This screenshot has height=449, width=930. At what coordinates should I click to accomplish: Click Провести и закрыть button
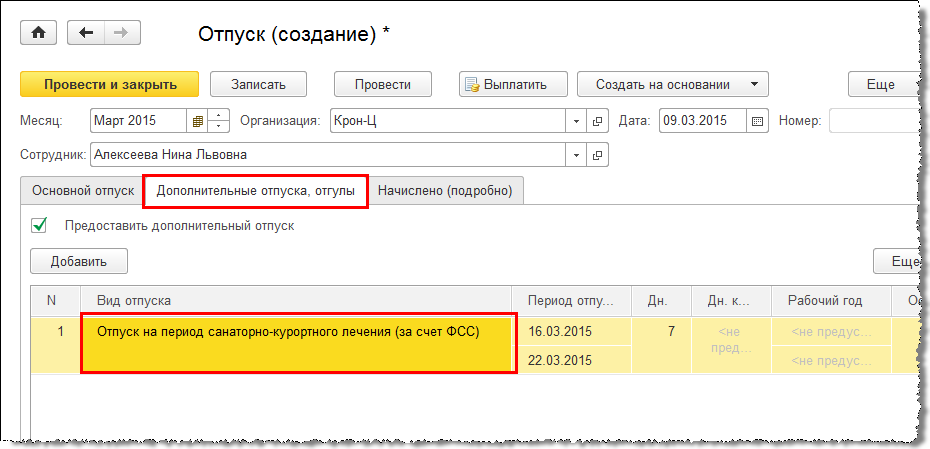[x=110, y=84]
